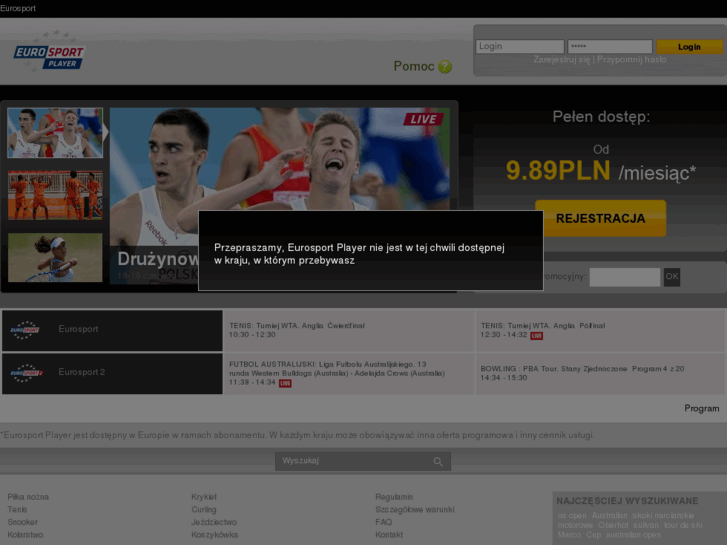Select the runners thumbnail

point(55,133)
